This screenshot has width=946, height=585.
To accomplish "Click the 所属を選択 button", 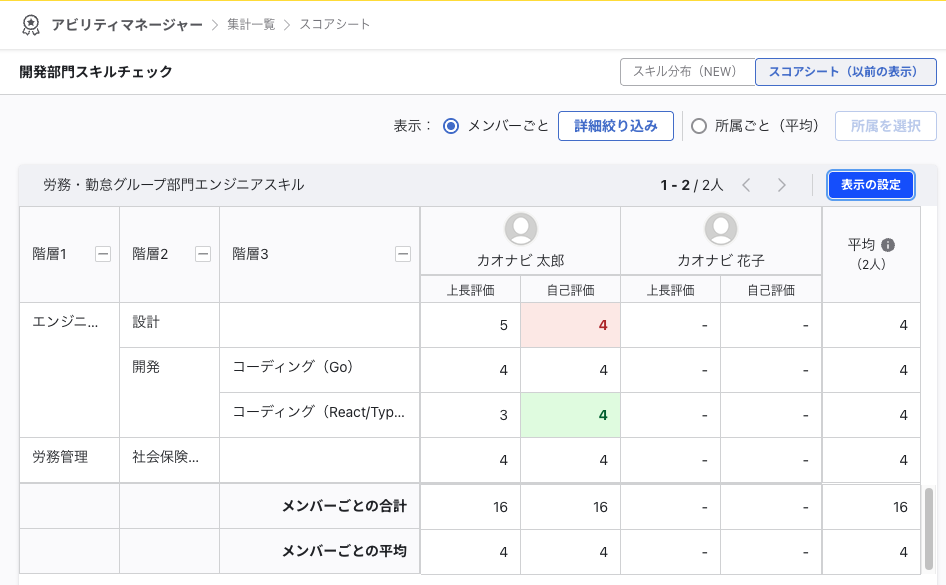I will coord(886,126).
